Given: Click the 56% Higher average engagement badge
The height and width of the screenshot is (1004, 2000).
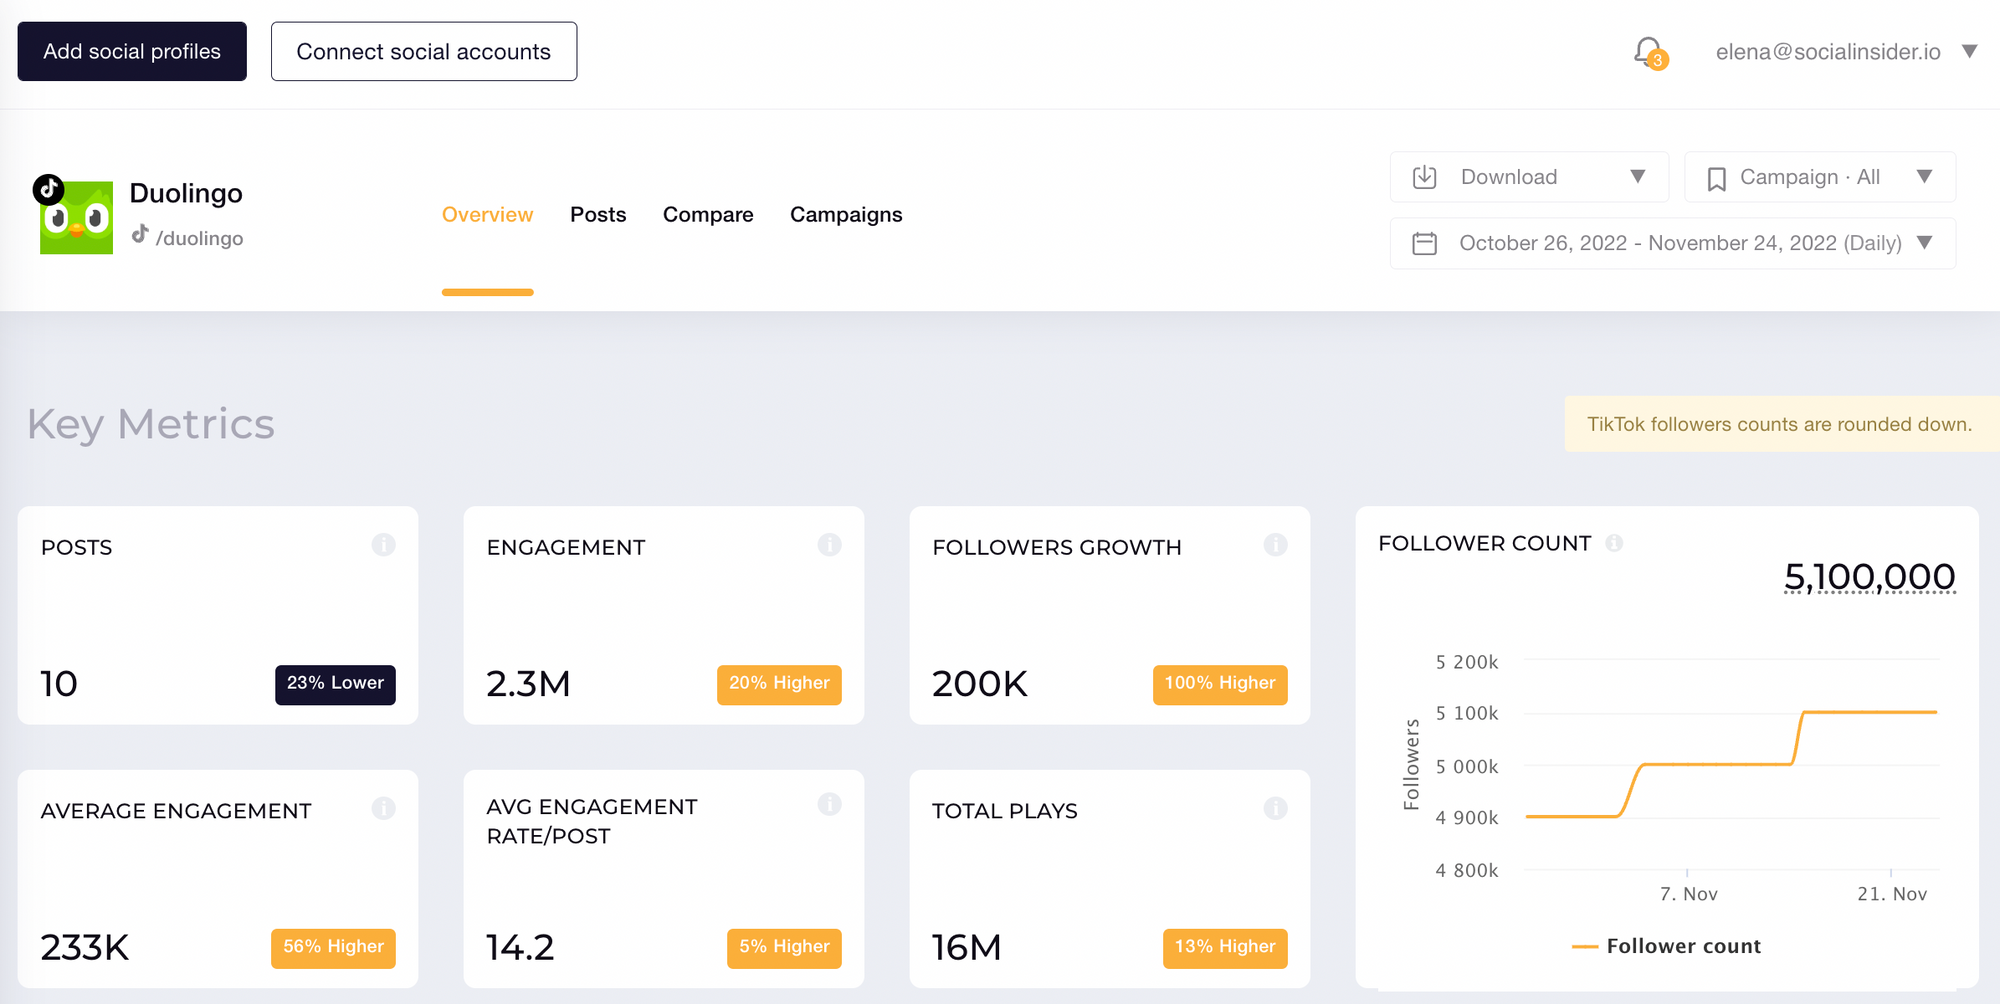Looking at the screenshot, I should coord(333,948).
